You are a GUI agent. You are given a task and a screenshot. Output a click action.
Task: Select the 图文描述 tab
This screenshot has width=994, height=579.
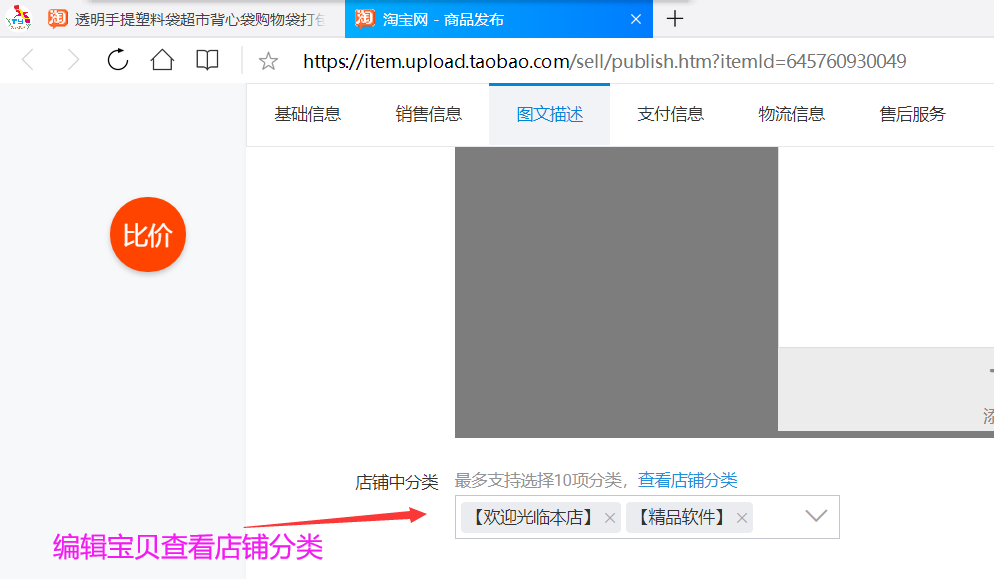pyautogui.click(x=549, y=114)
